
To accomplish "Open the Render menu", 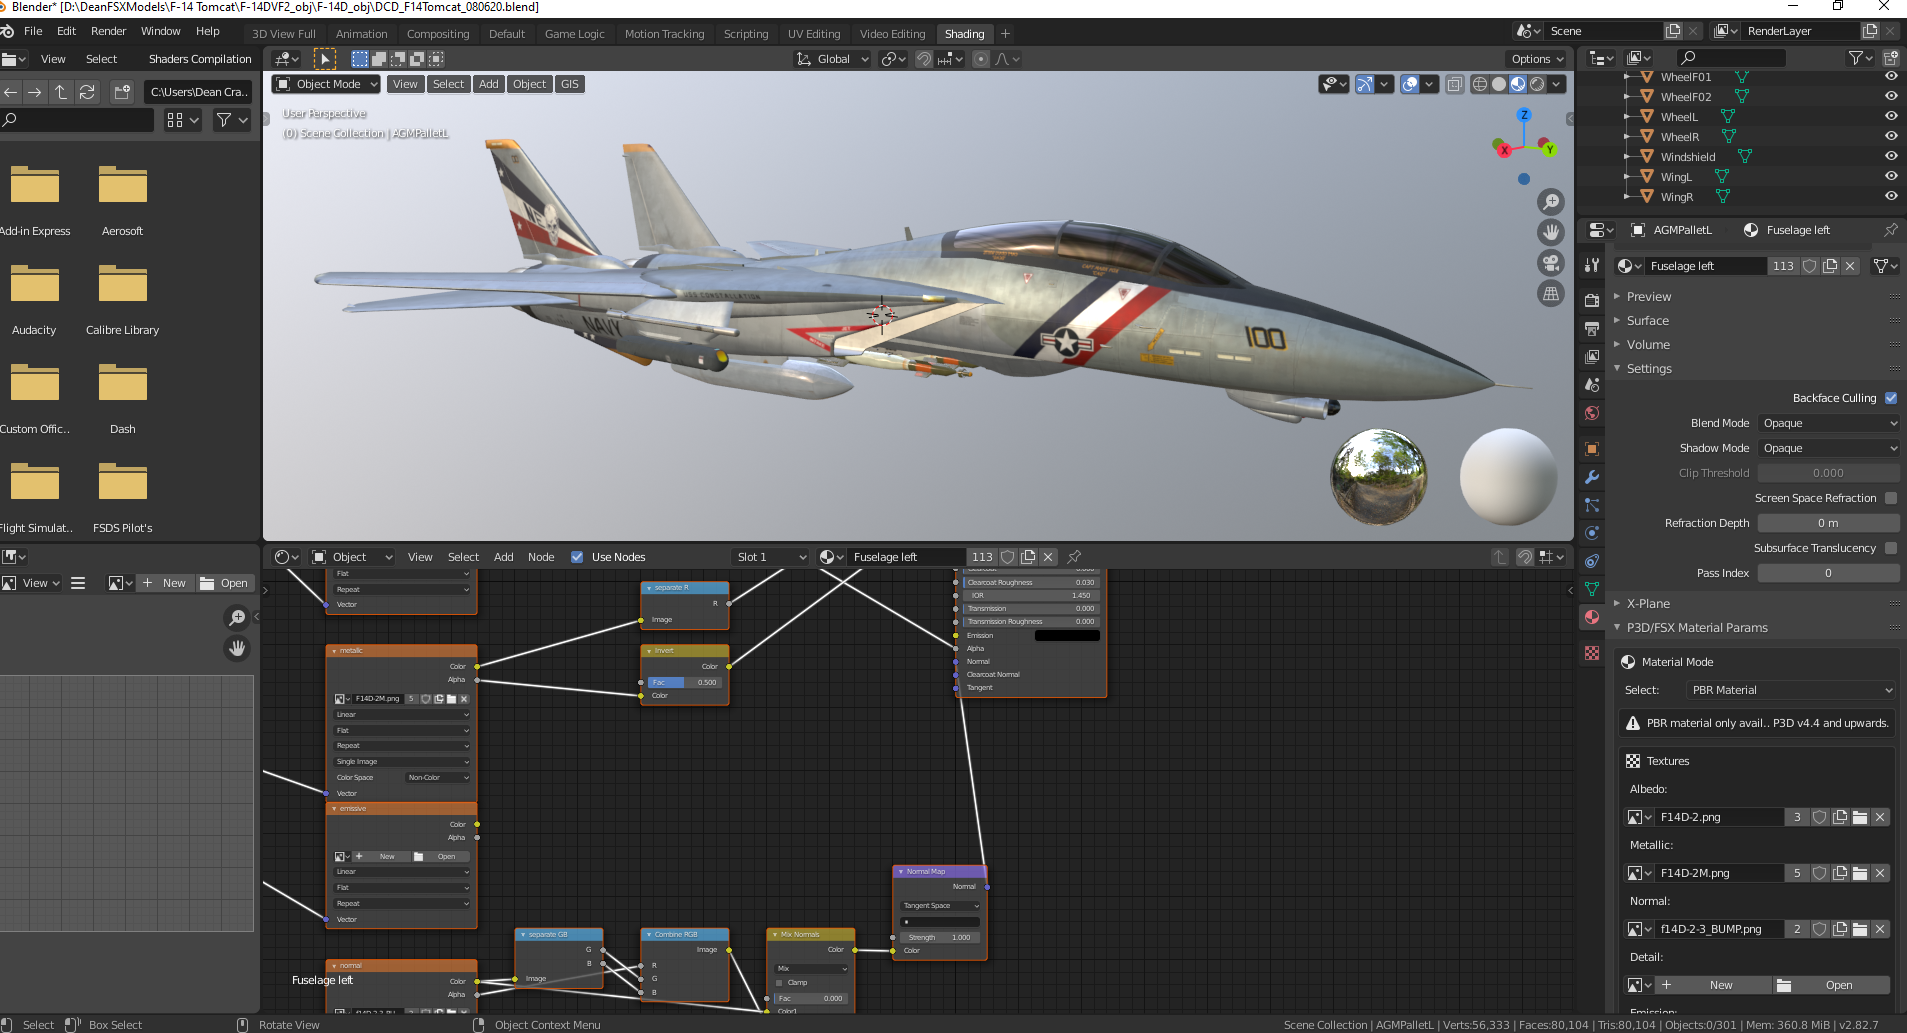I will point(109,31).
